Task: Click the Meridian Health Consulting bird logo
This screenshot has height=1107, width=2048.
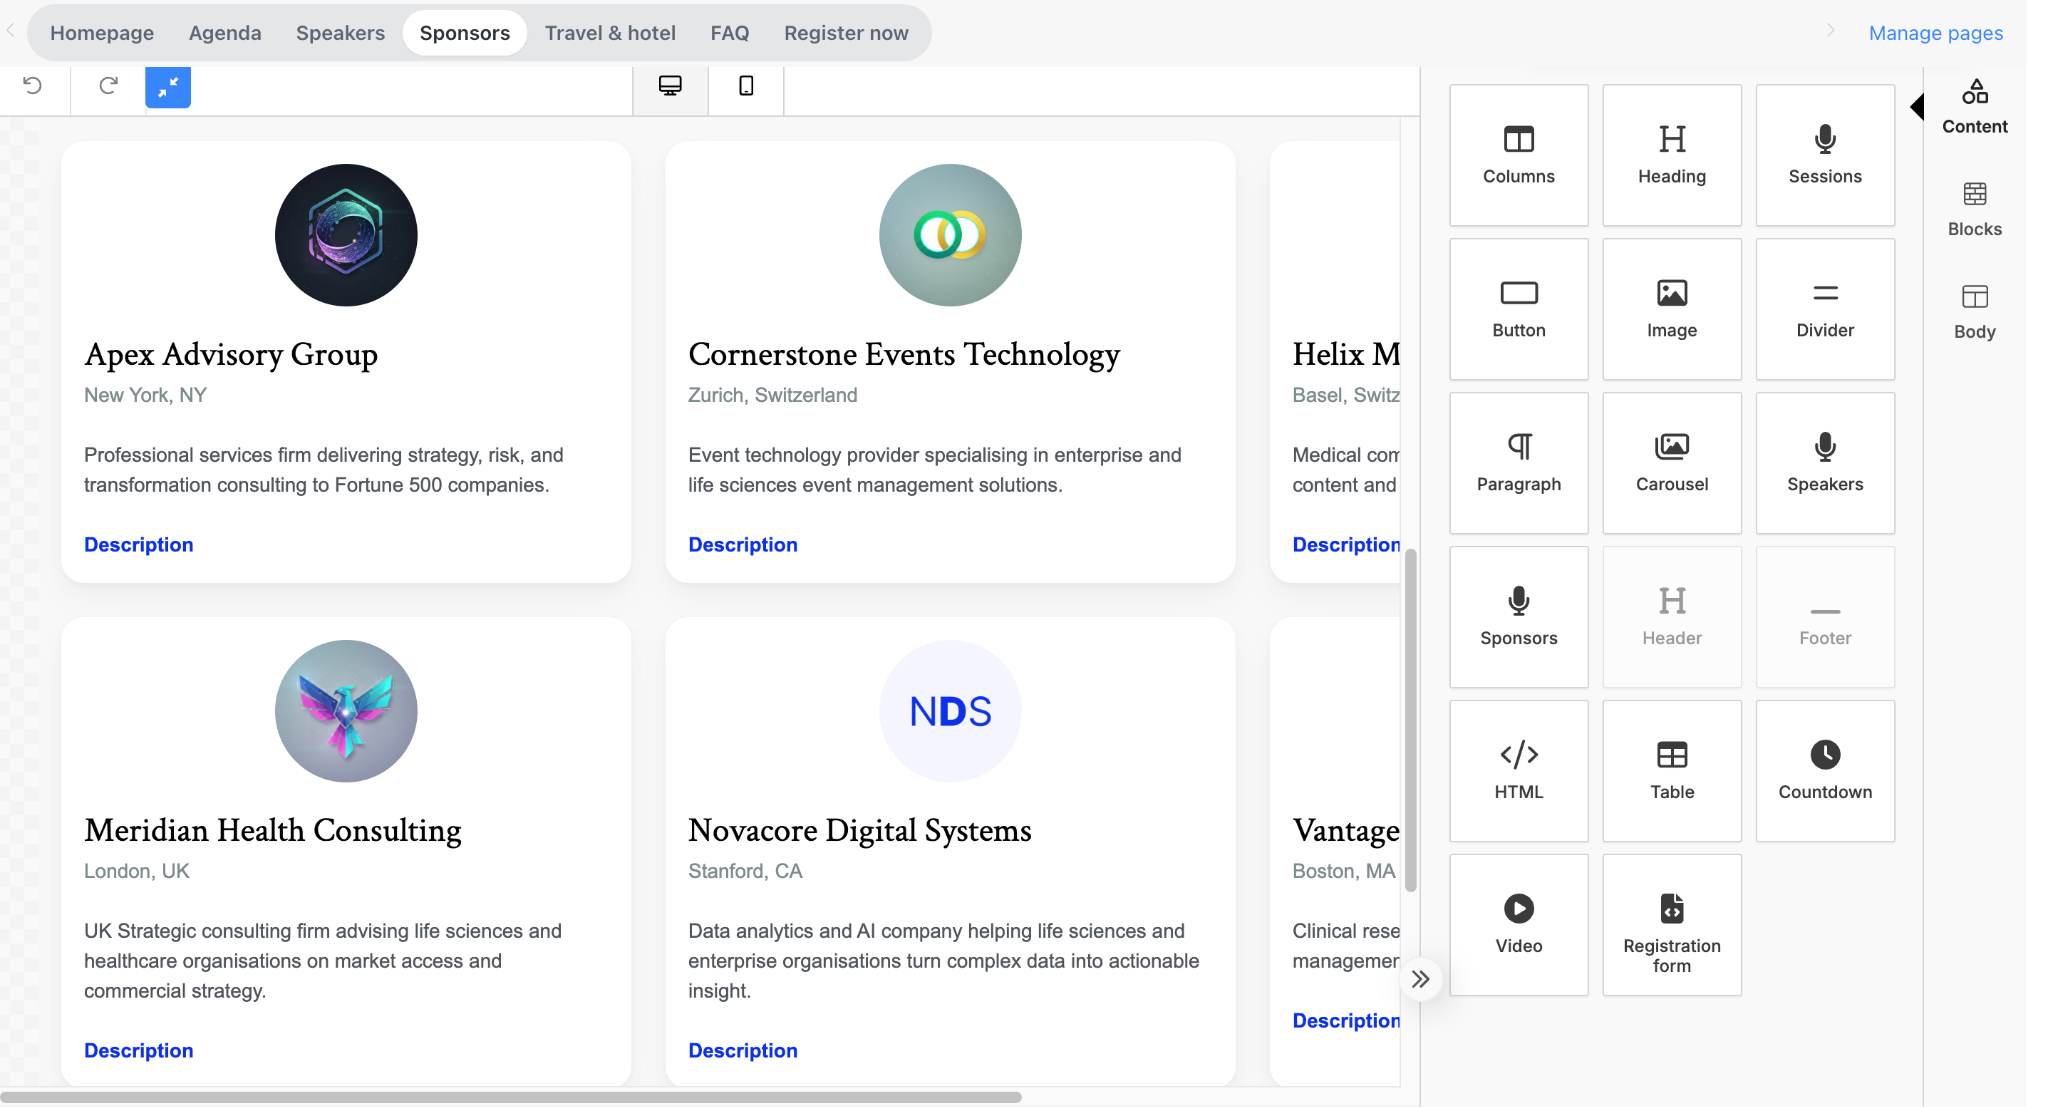Action: tap(346, 711)
